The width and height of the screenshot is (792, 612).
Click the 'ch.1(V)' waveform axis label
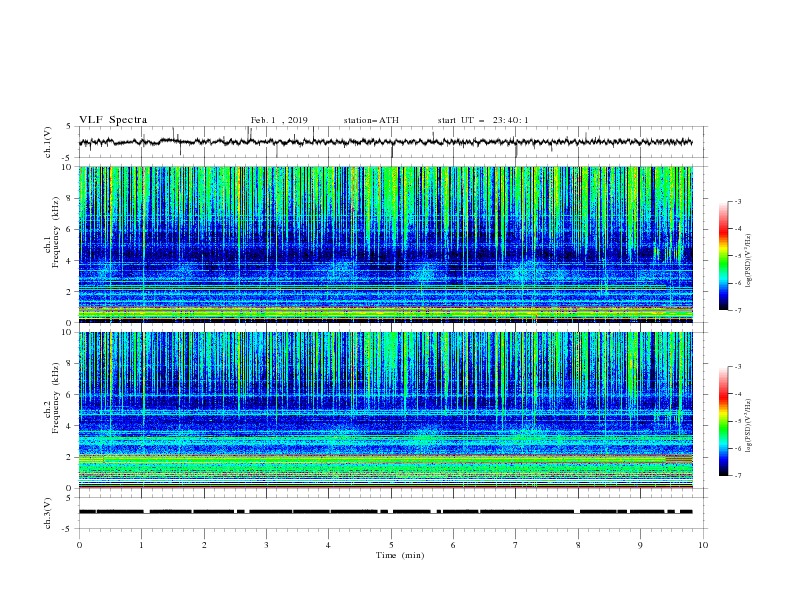pyautogui.click(x=48, y=142)
